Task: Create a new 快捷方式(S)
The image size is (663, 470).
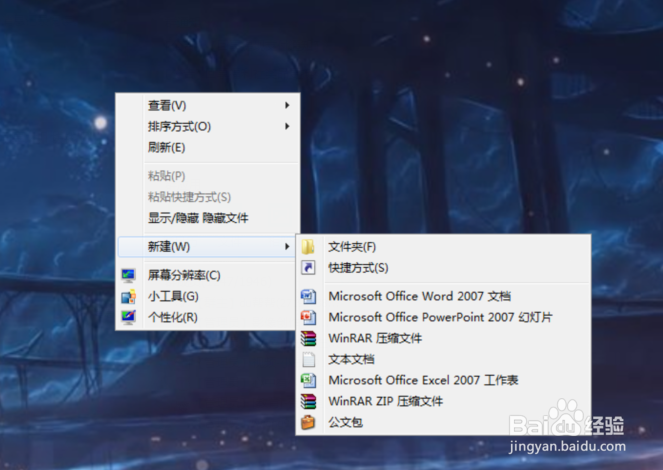Action: point(443,268)
